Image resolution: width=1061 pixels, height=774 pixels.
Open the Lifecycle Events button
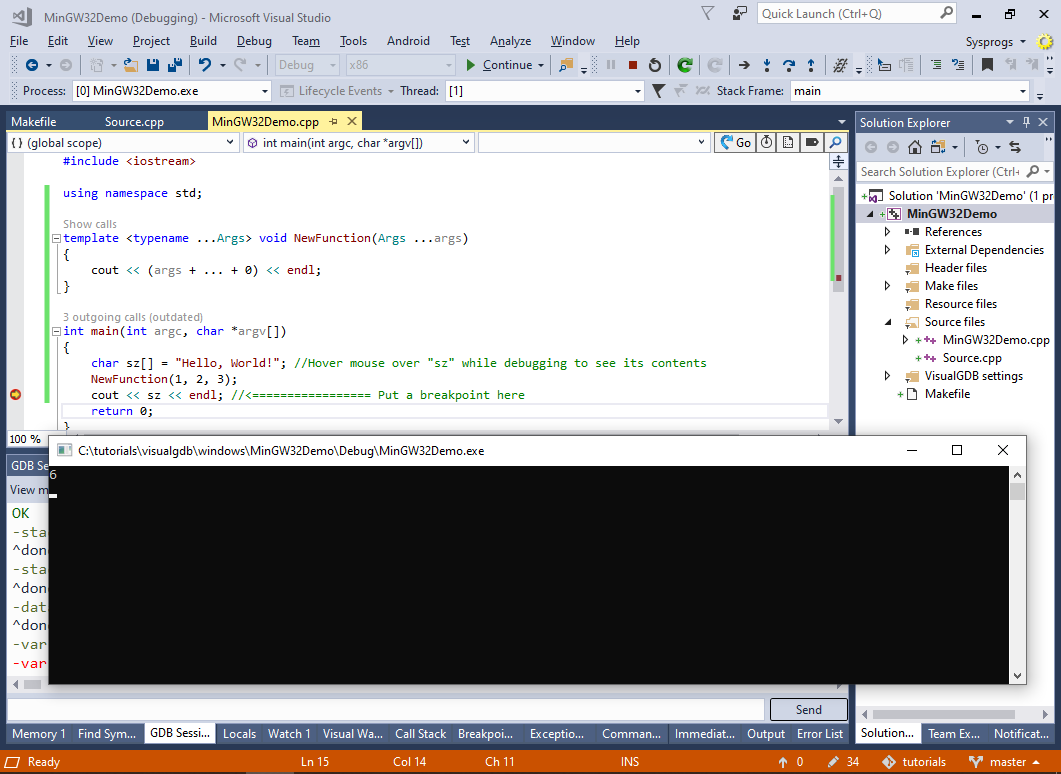[336, 91]
